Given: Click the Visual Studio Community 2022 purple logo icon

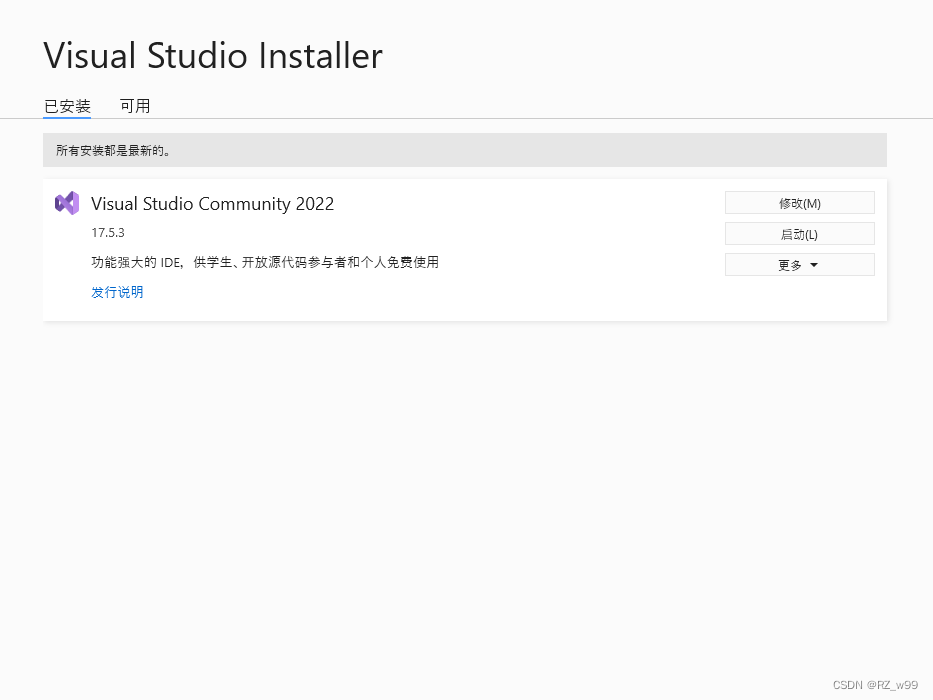Looking at the screenshot, I should point(67,203).
